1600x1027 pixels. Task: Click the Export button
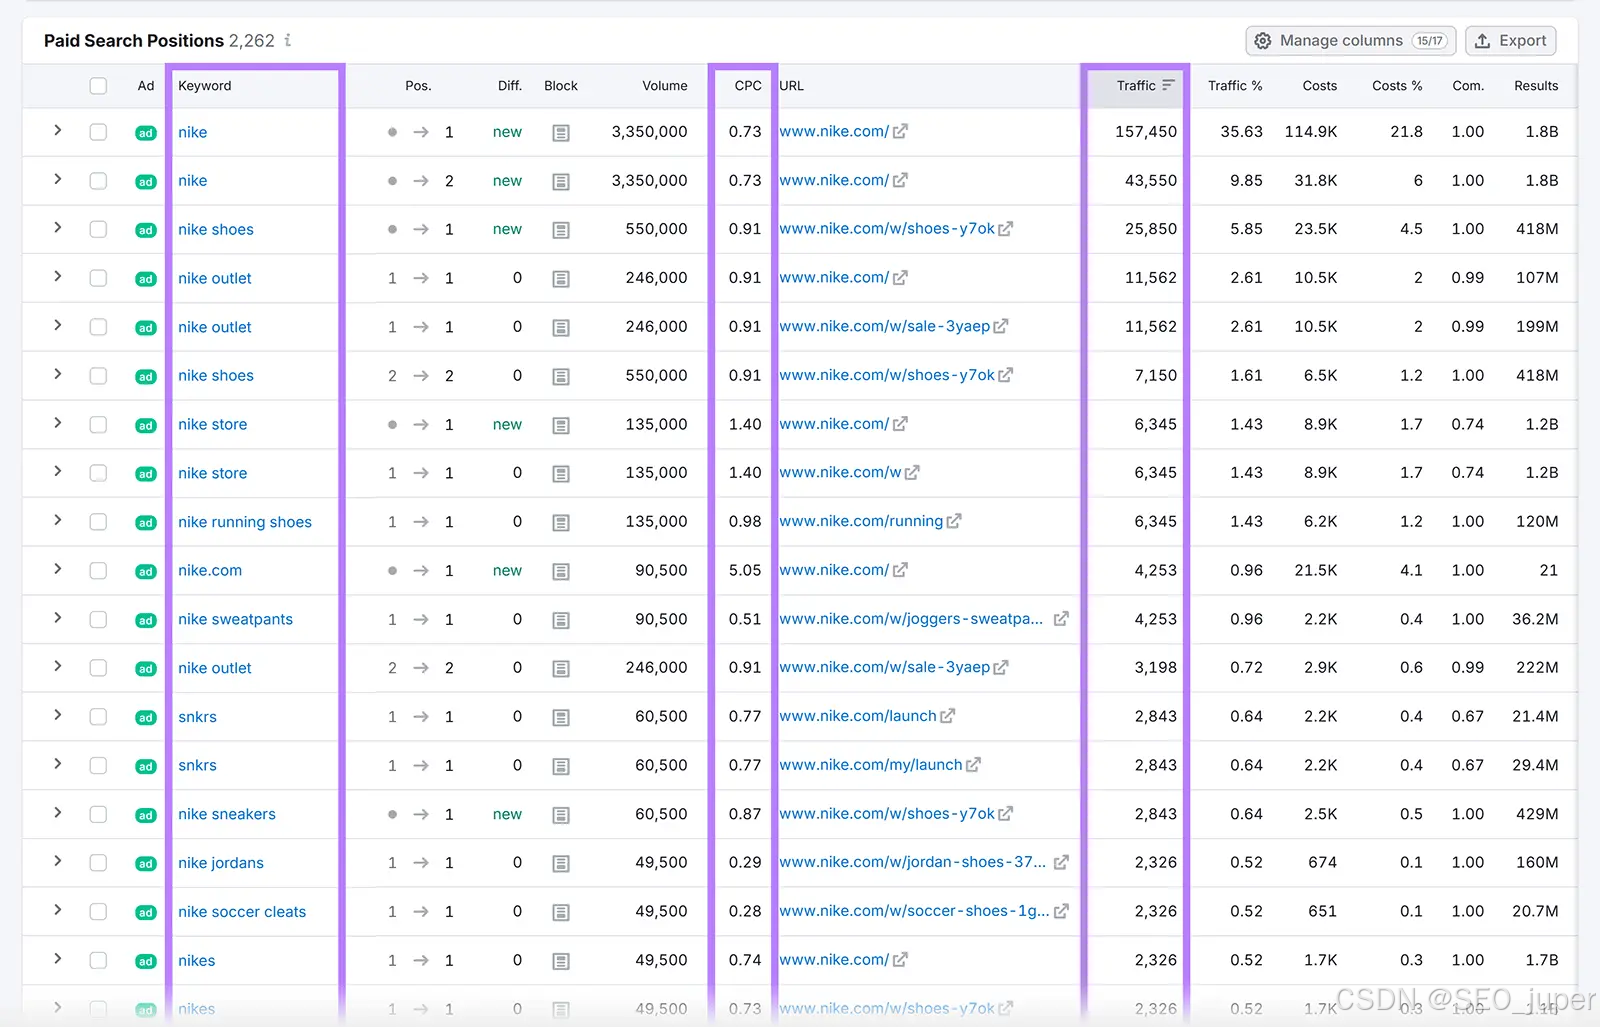pos(1510,41)
